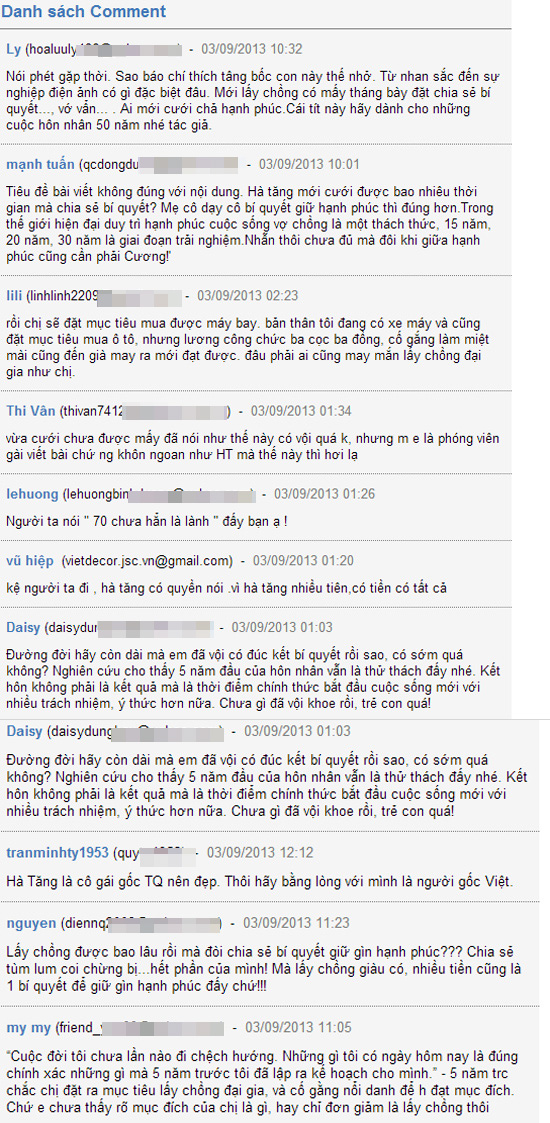Click the timestamp 03/09/2013 10:01
Image resolution: width=550 pixels, height=1123 pixels.
[x=309, y=165]
